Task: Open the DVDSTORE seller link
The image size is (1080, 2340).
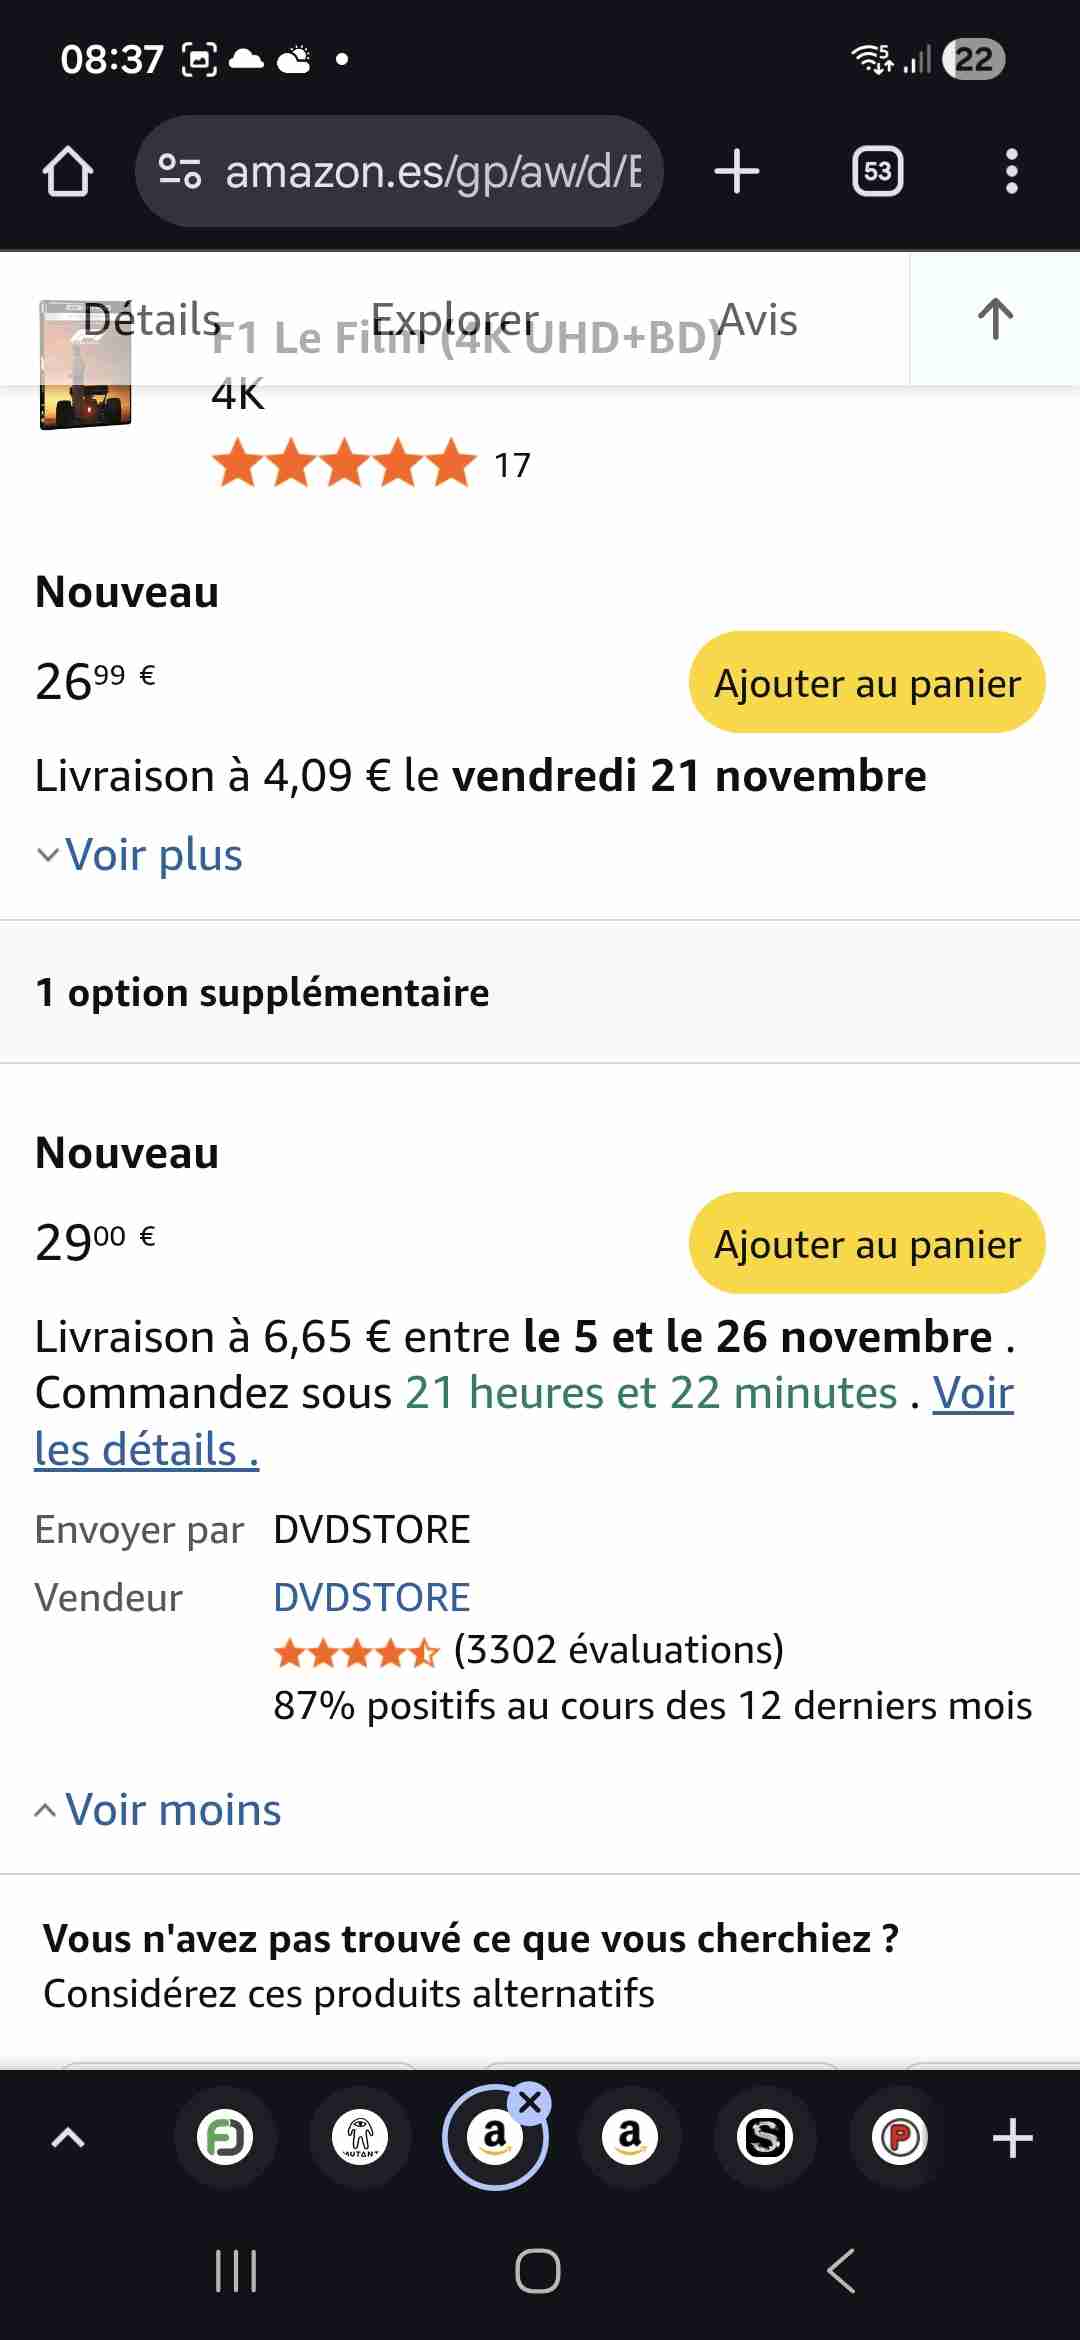Action: pos(371,1597)
